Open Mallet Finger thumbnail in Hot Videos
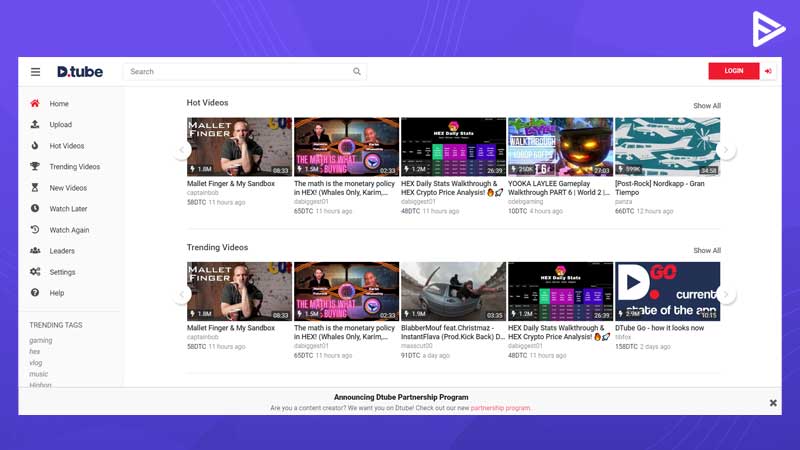This screenshot has width=800, height=450. [239, 147]
